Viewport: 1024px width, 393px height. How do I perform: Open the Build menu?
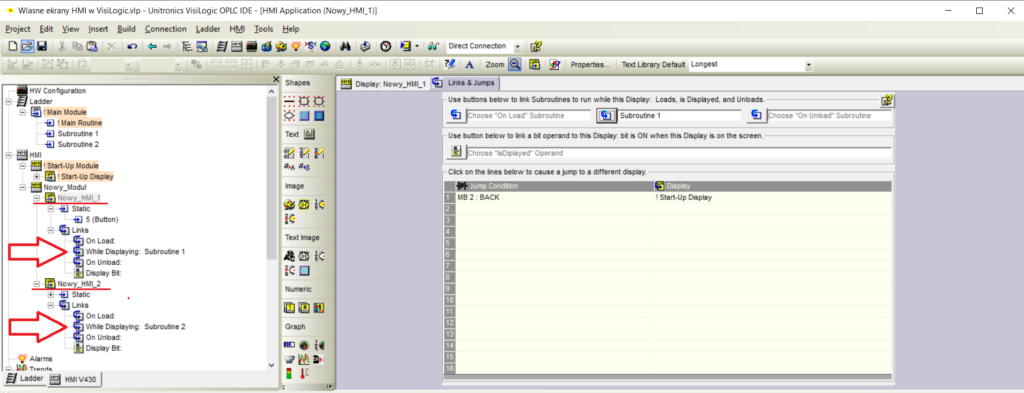click(x=127, y=29)
